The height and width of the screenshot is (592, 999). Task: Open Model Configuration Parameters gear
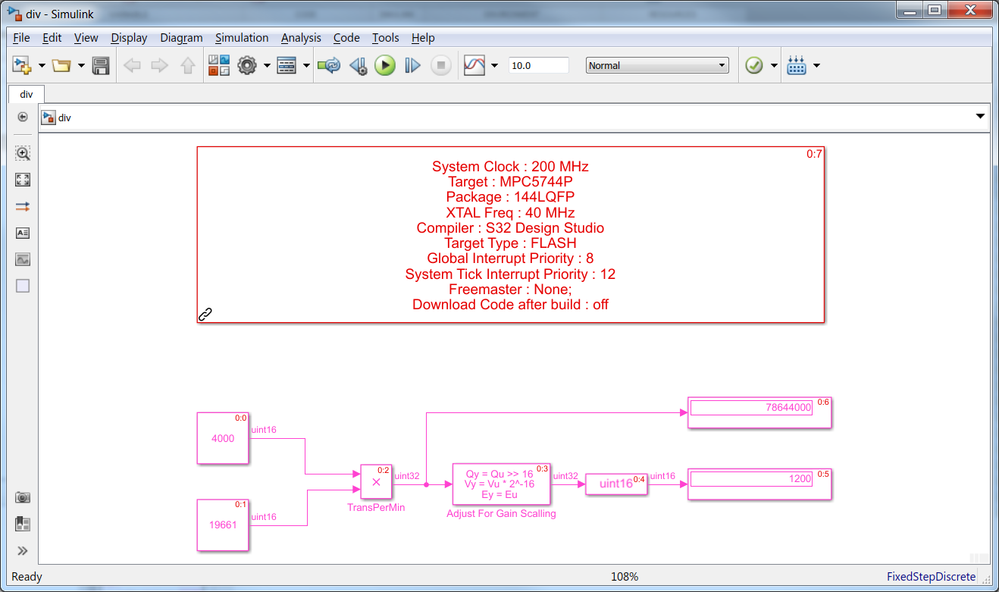pos(247,65)
